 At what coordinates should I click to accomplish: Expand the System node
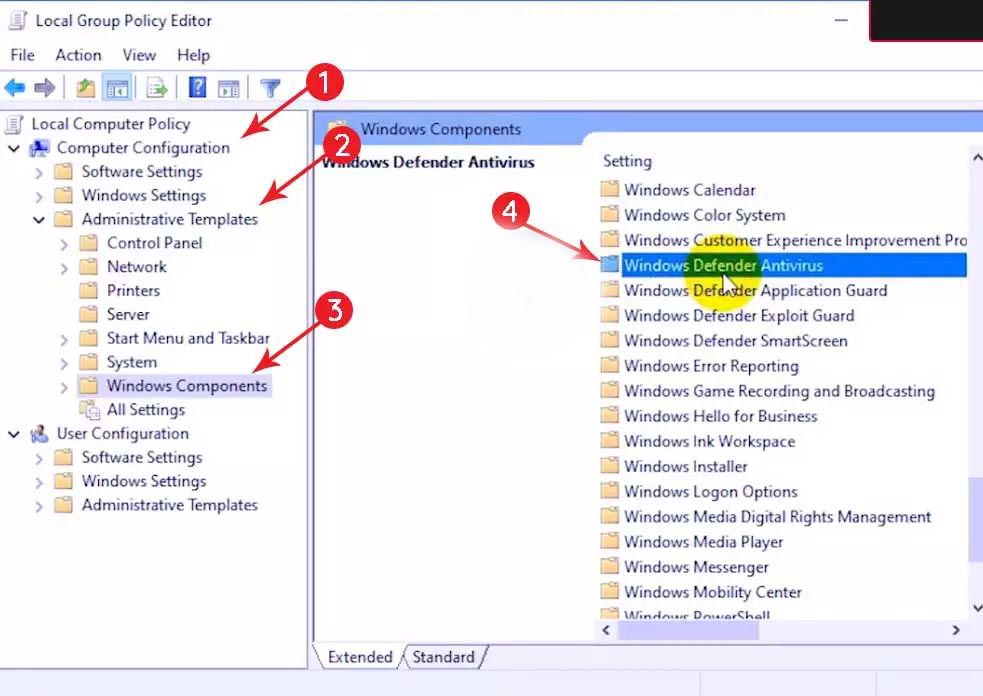pos(64,363)
